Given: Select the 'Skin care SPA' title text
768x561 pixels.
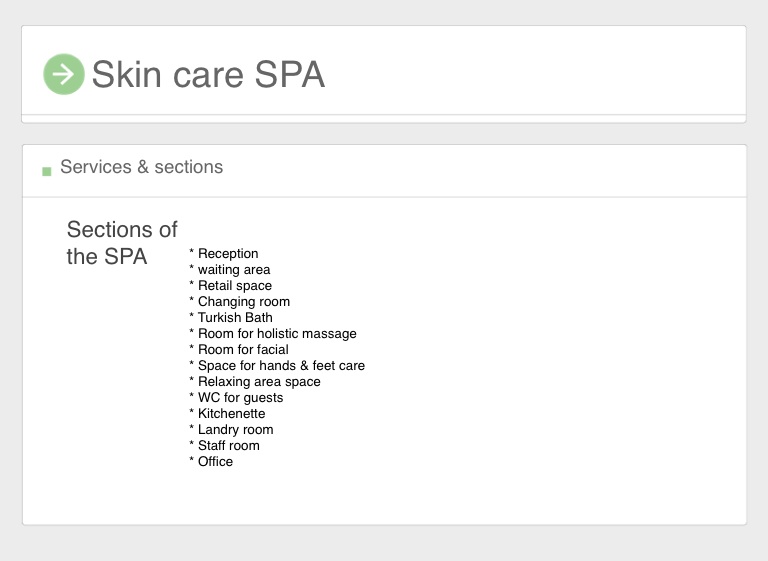Looking at the screenshot, I should pos(208,75).
